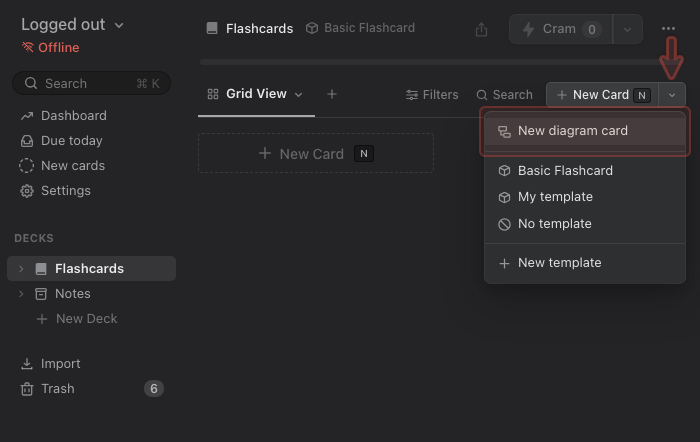Click Import in the sidebar
This screenshot has height=442, width=700.
[x=60, y=364]
